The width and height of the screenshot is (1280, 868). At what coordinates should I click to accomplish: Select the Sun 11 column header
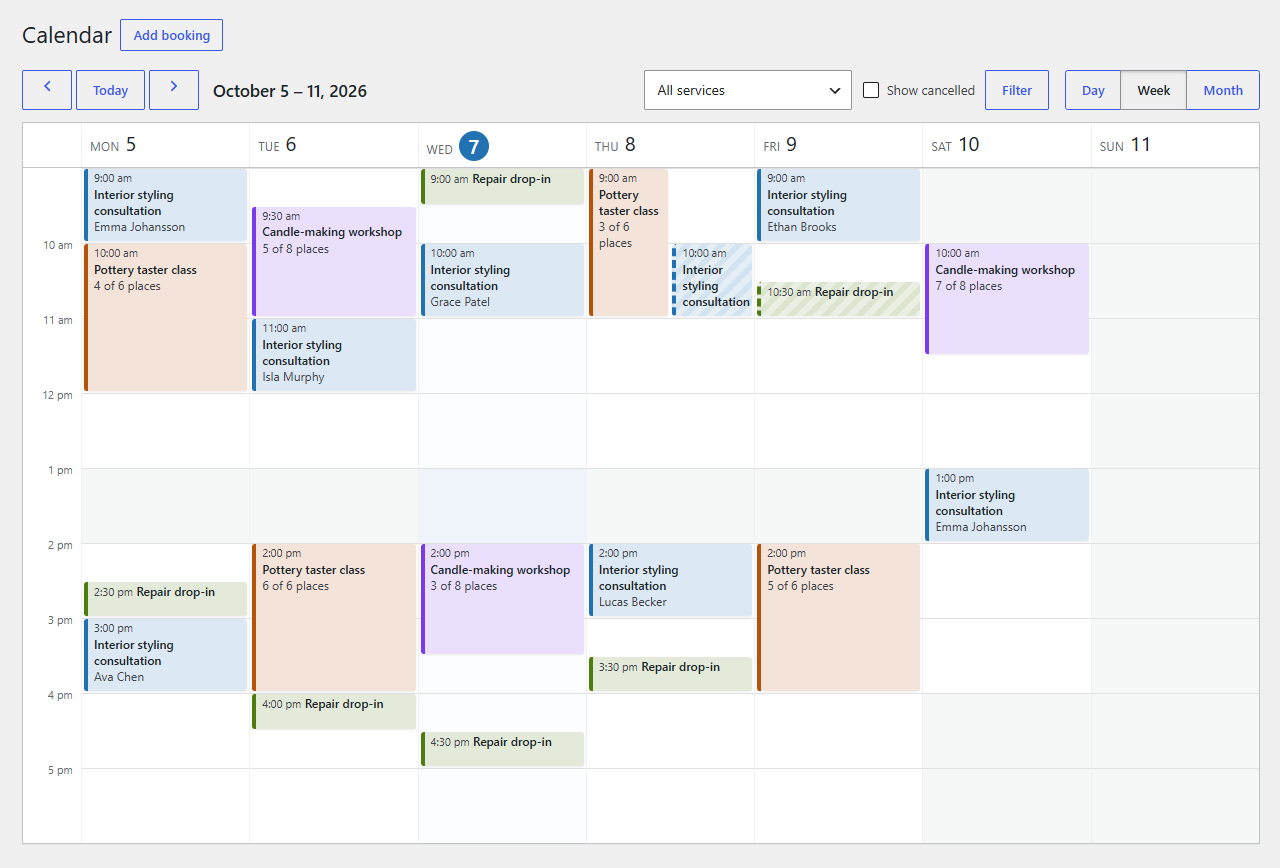pyautogui.click(x=1175, y=146)
